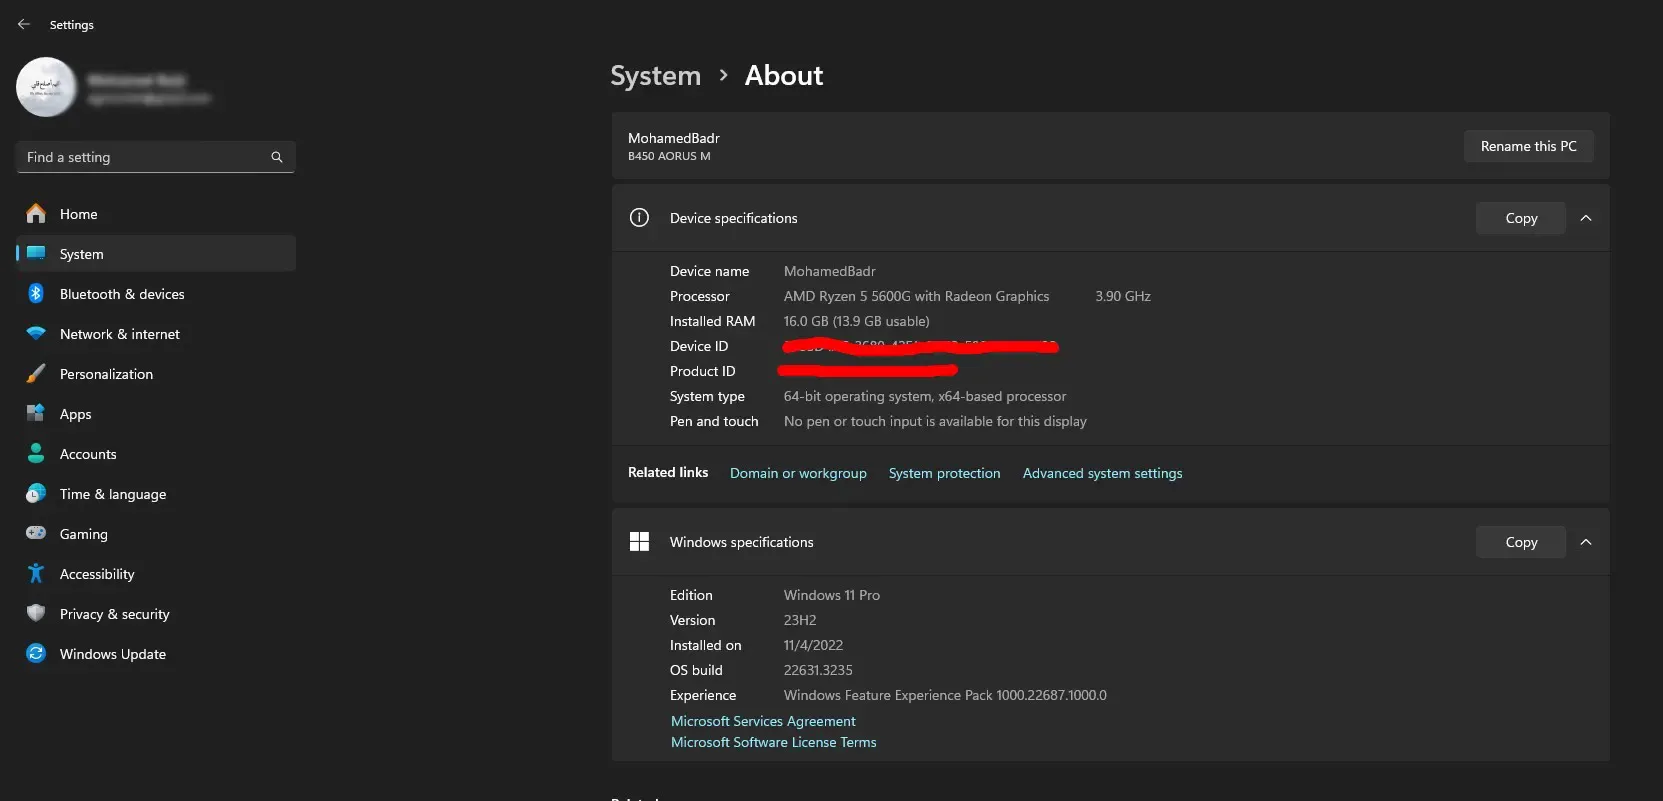Open Windows Update via refresh icon
Image resolution: width=1663 pixels, height=801 pixels.
coord(36,653)
